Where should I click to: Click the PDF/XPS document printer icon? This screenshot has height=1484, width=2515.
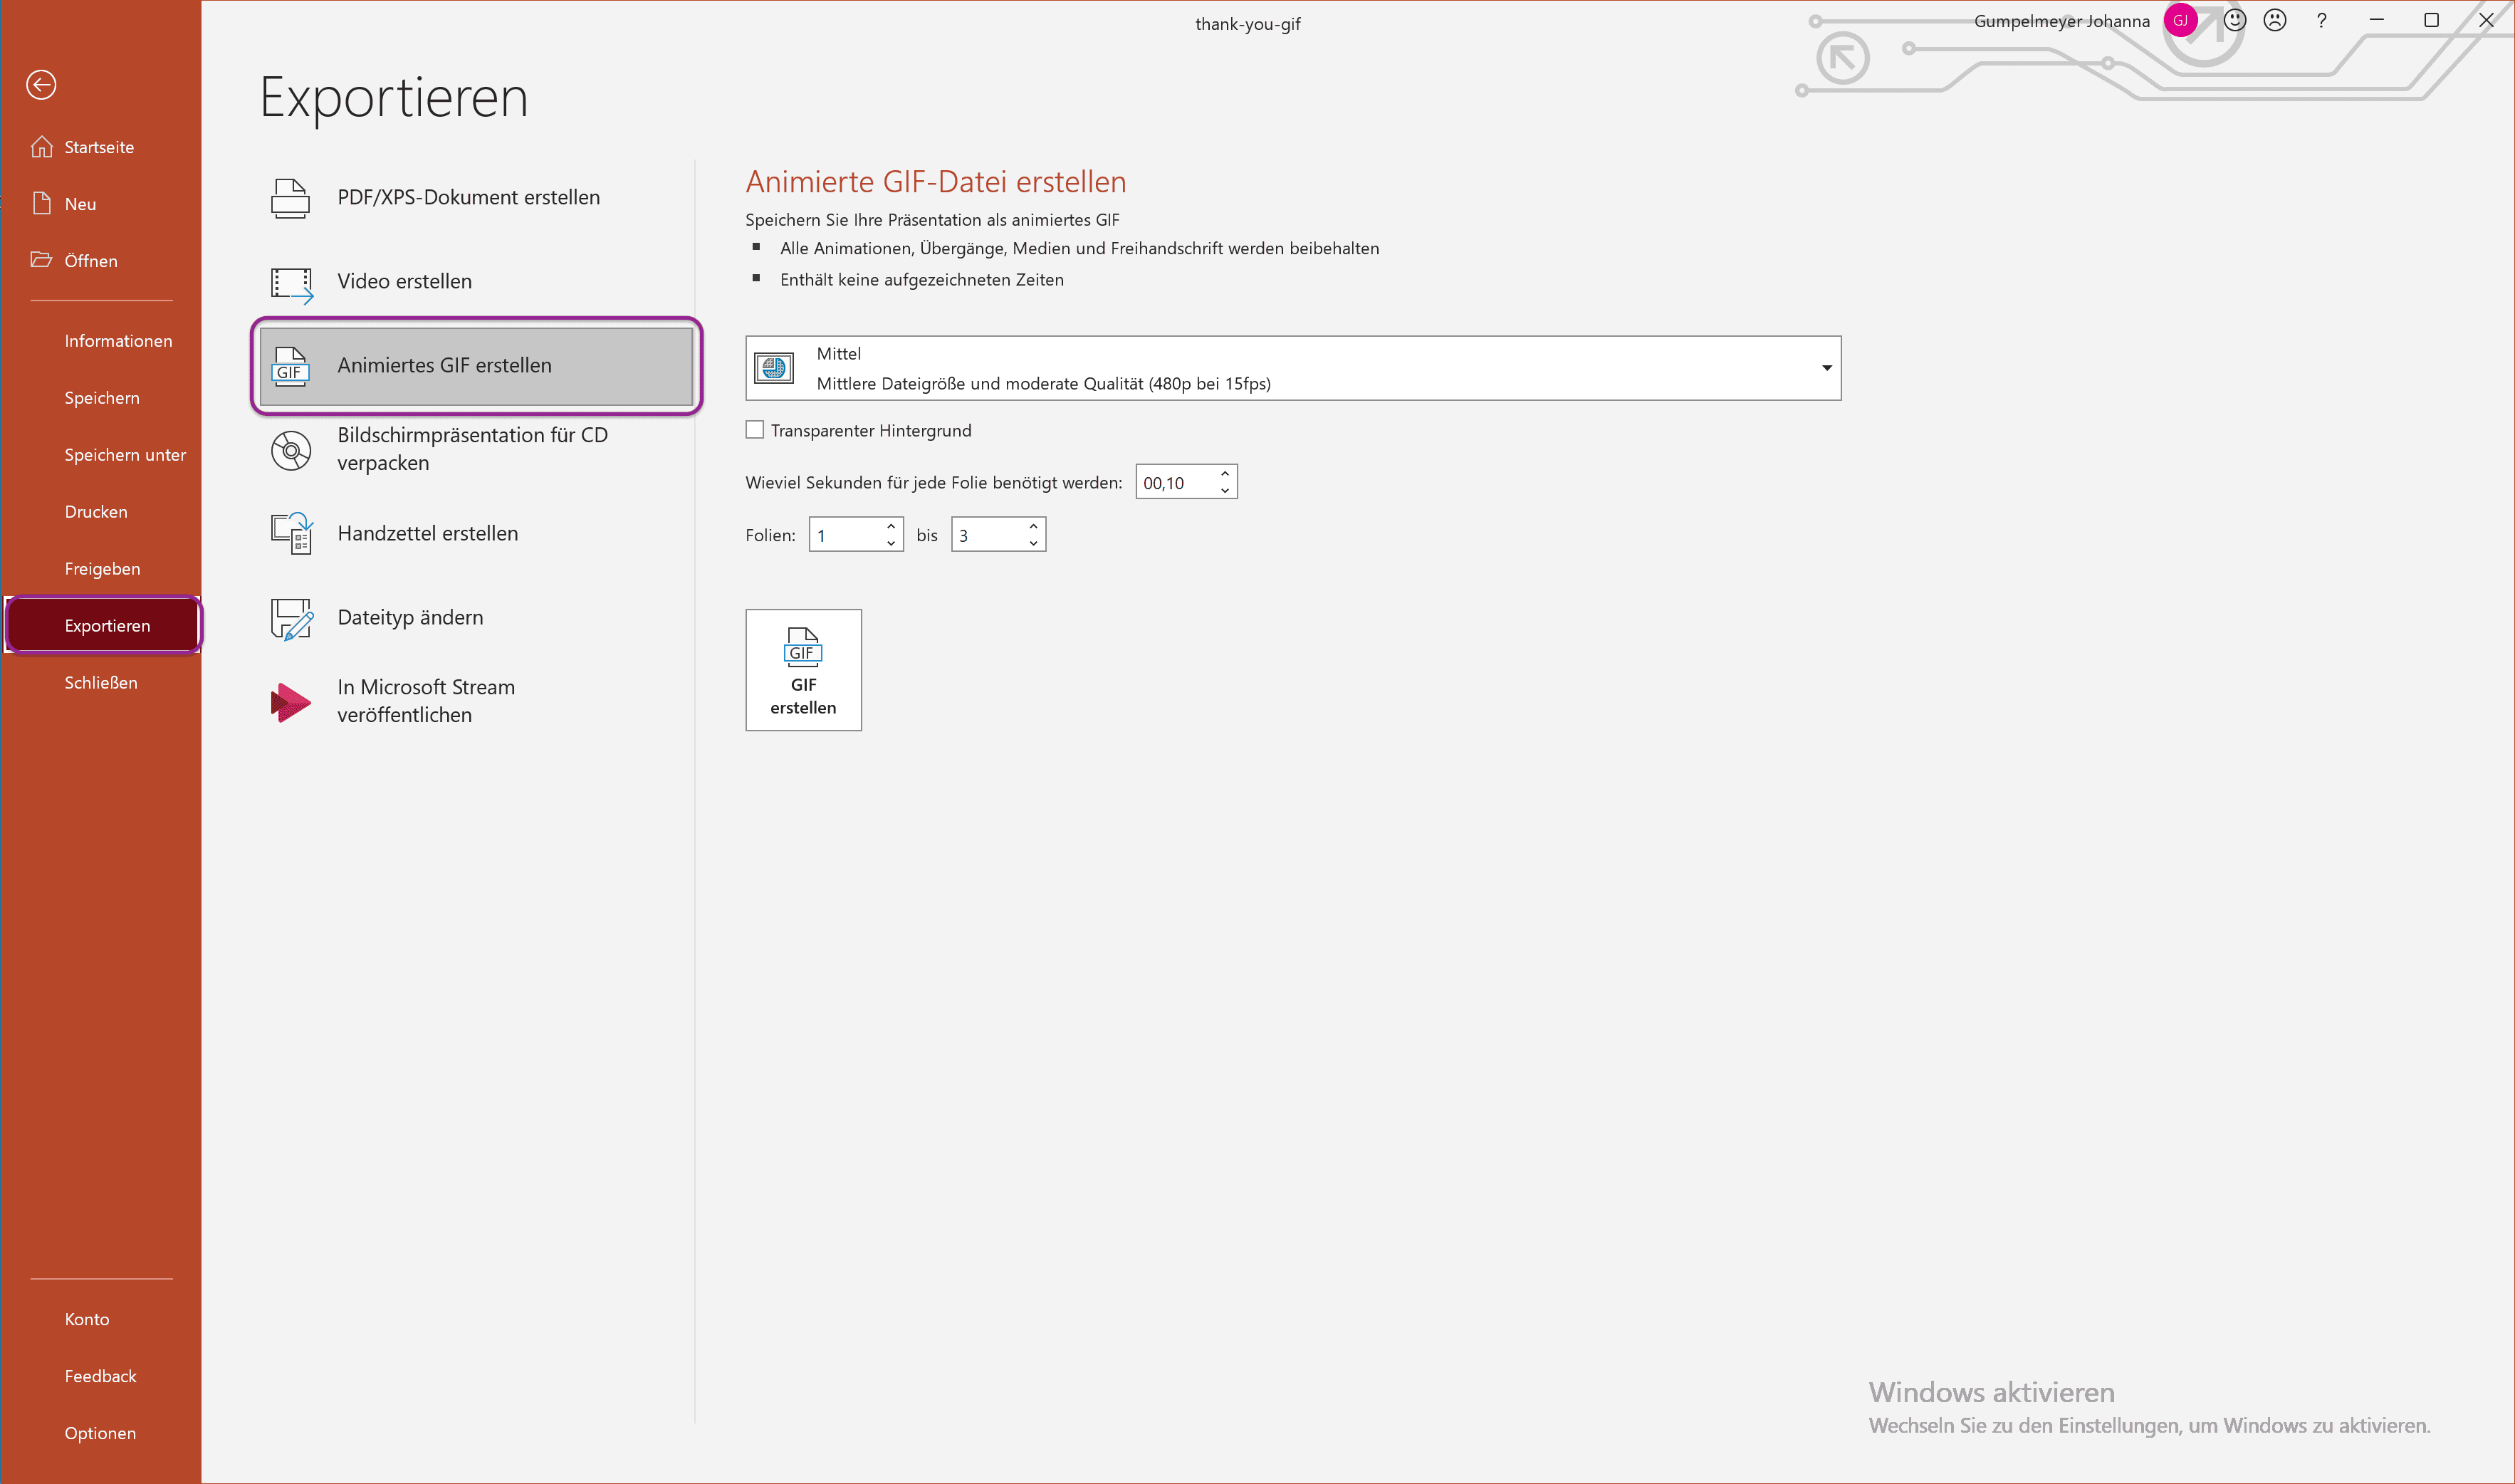pyautogui.click(x=290, y=198)
